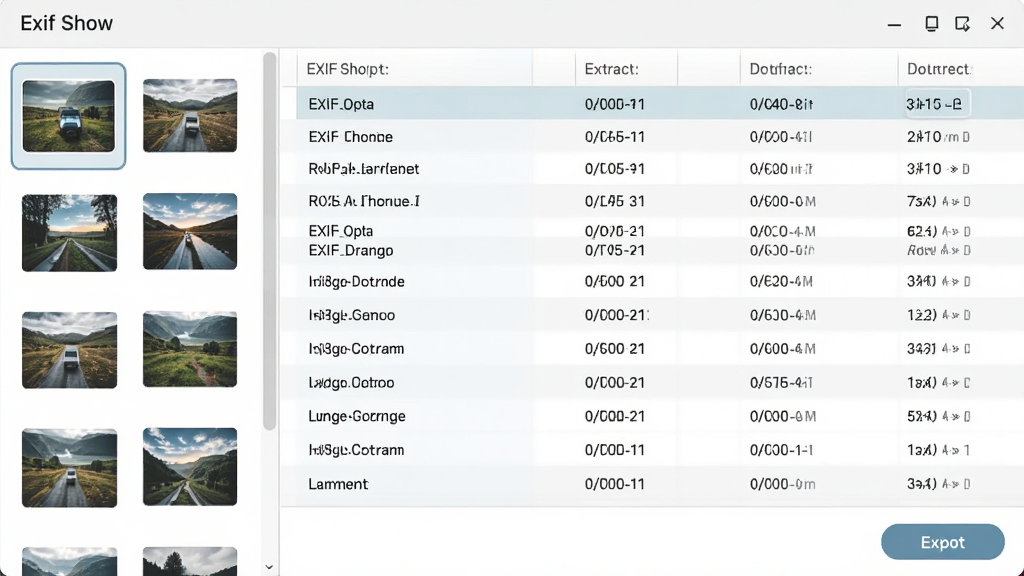This screenshot has width=1024, height=576.
Task: Close the Exif Show window
Action: coord(997,24)
